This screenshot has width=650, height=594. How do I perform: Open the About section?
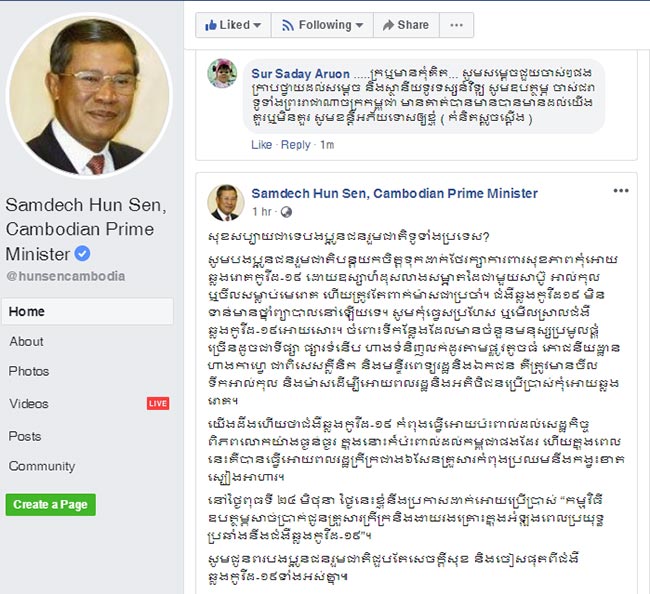tap(27, 342)
